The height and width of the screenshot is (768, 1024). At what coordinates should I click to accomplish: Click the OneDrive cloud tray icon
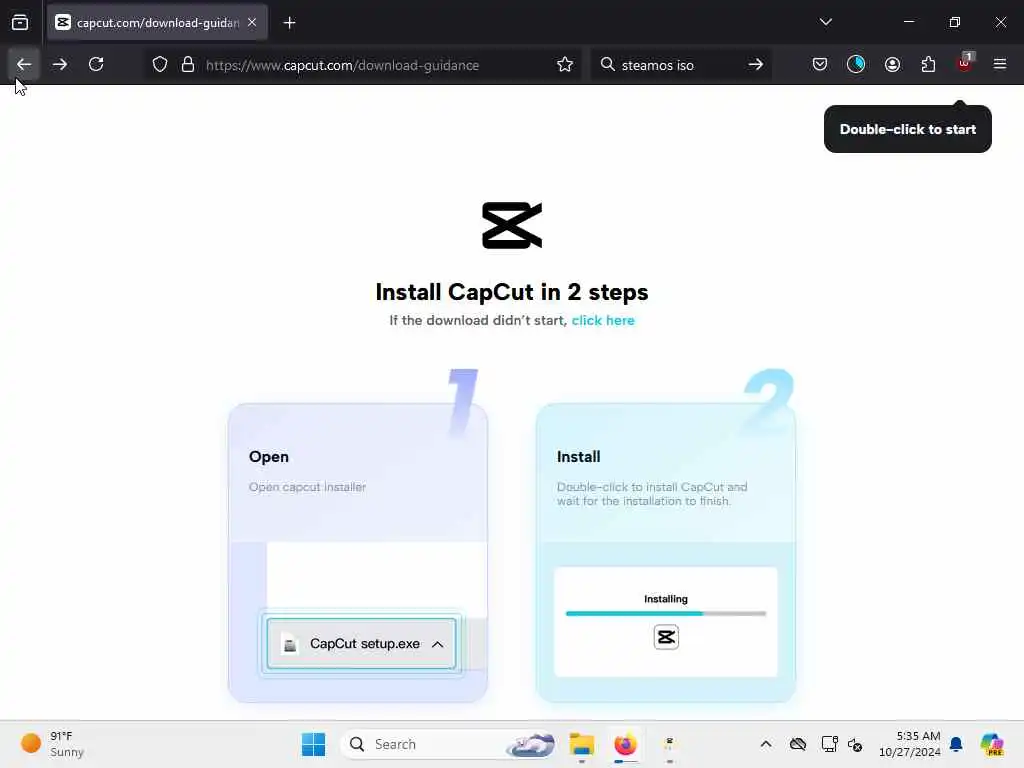pyautogui.click(x=797, y=744)
